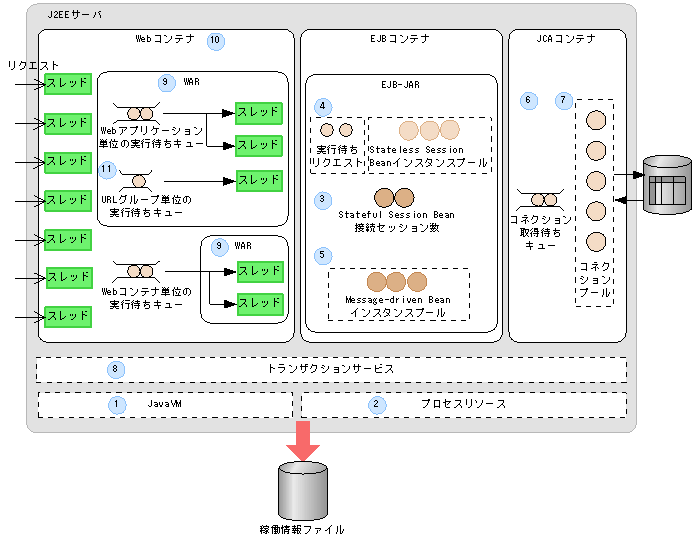Click marker 4 above 実行待ちリクエスト
Viewport: 698px width, 547px height.
(323, 107)
